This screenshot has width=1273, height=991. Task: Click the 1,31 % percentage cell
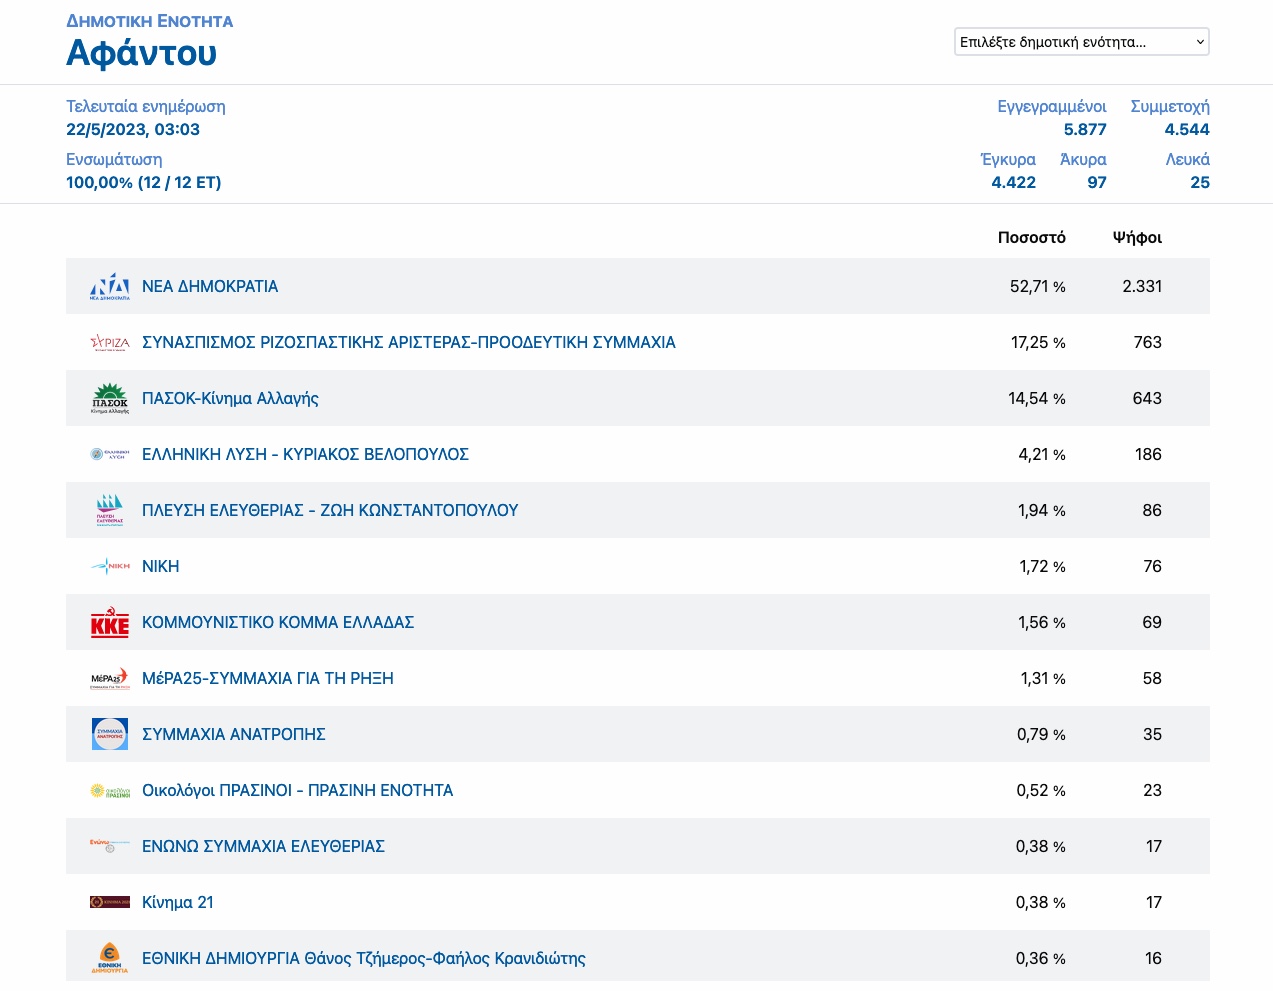pos(1043,678)
